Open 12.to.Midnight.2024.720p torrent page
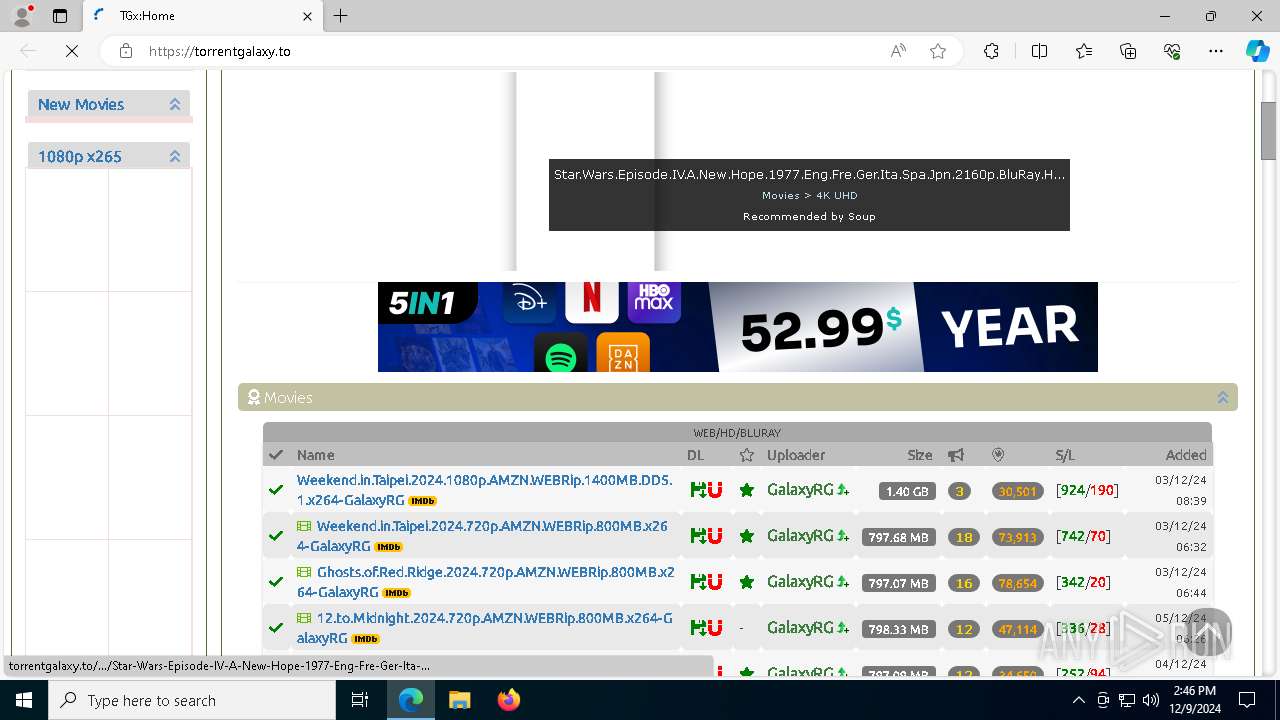1280x720 pixels. pos(484,628)
